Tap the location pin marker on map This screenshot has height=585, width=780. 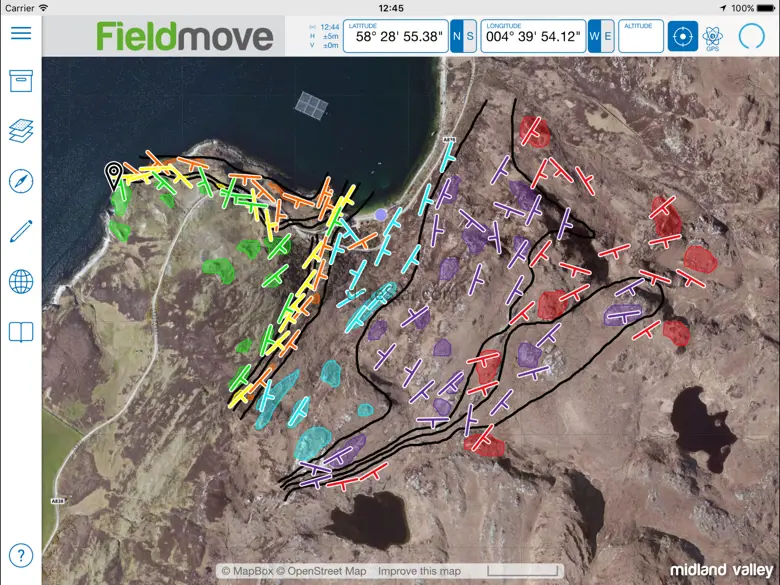[115, 175]
